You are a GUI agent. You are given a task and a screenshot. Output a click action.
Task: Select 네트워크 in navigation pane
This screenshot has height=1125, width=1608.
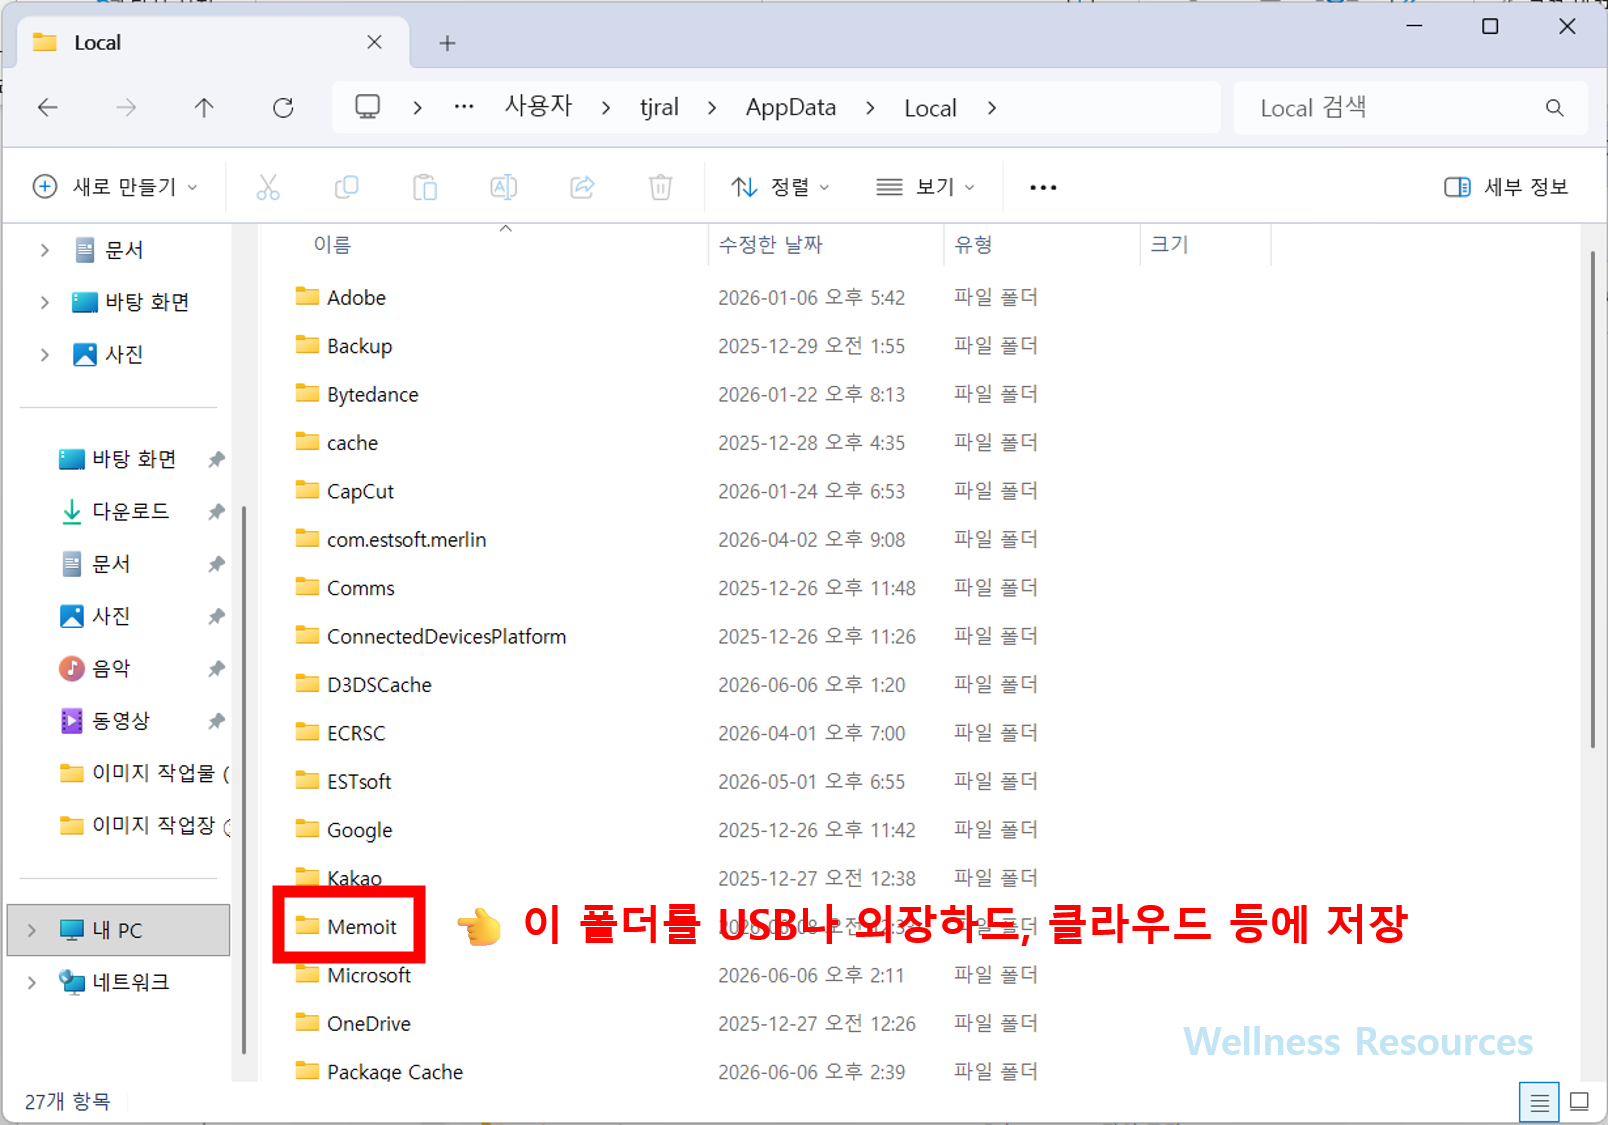tap(114, 982)
